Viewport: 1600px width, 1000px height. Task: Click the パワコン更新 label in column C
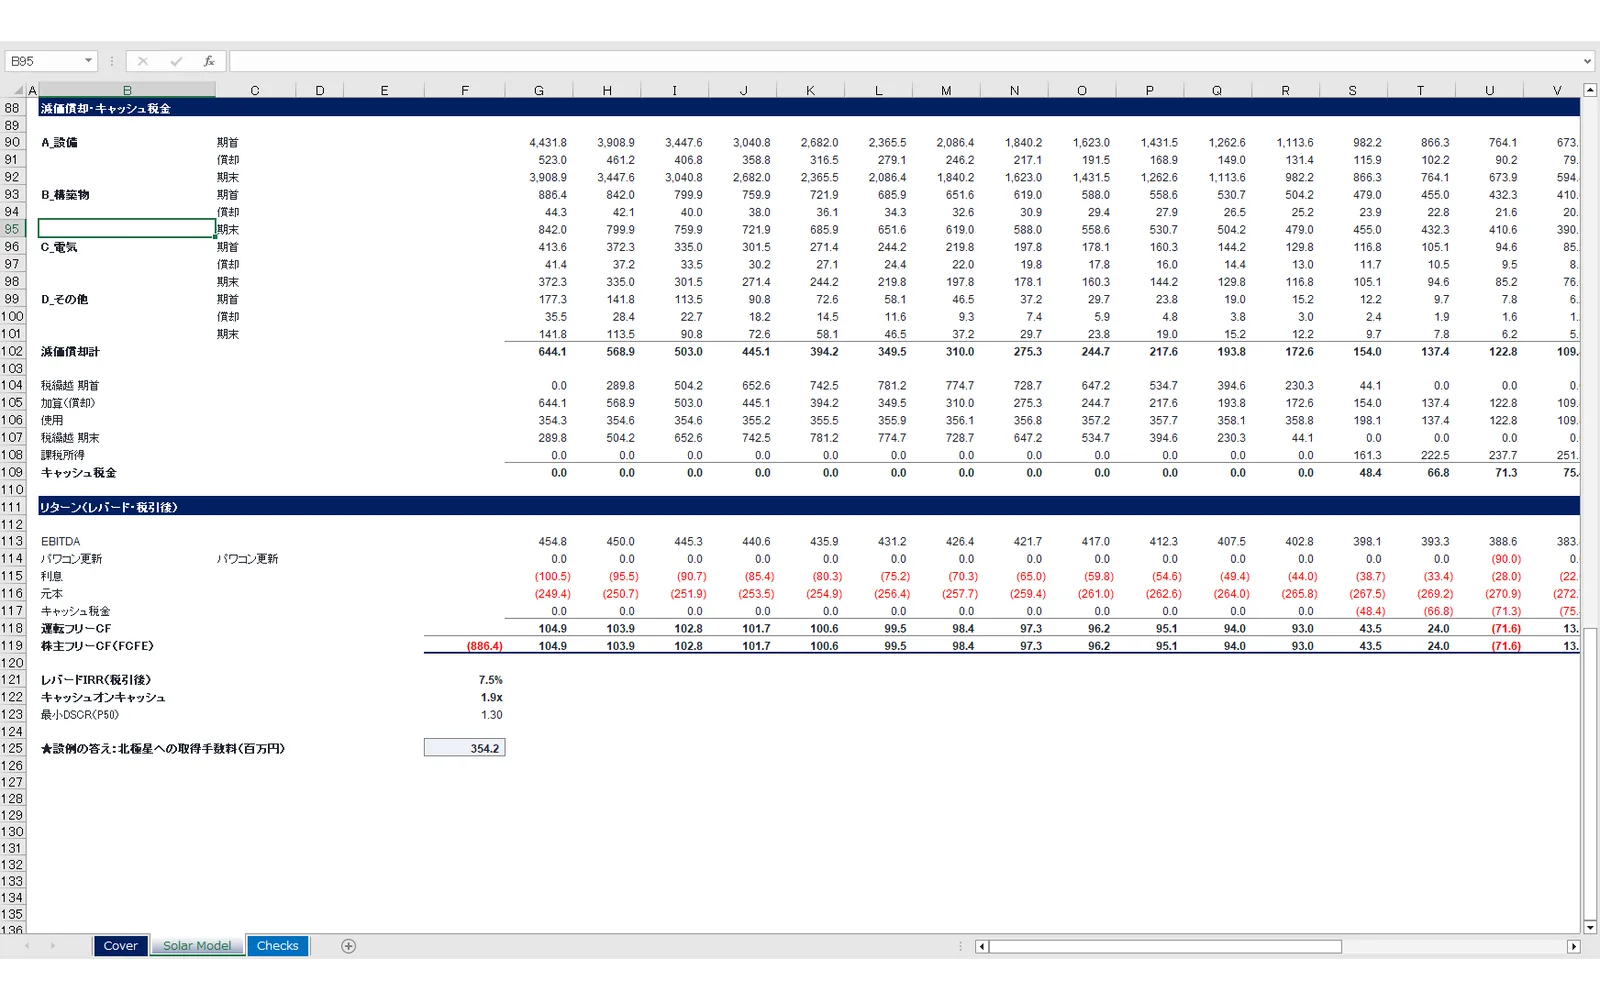tap(247, 559)
